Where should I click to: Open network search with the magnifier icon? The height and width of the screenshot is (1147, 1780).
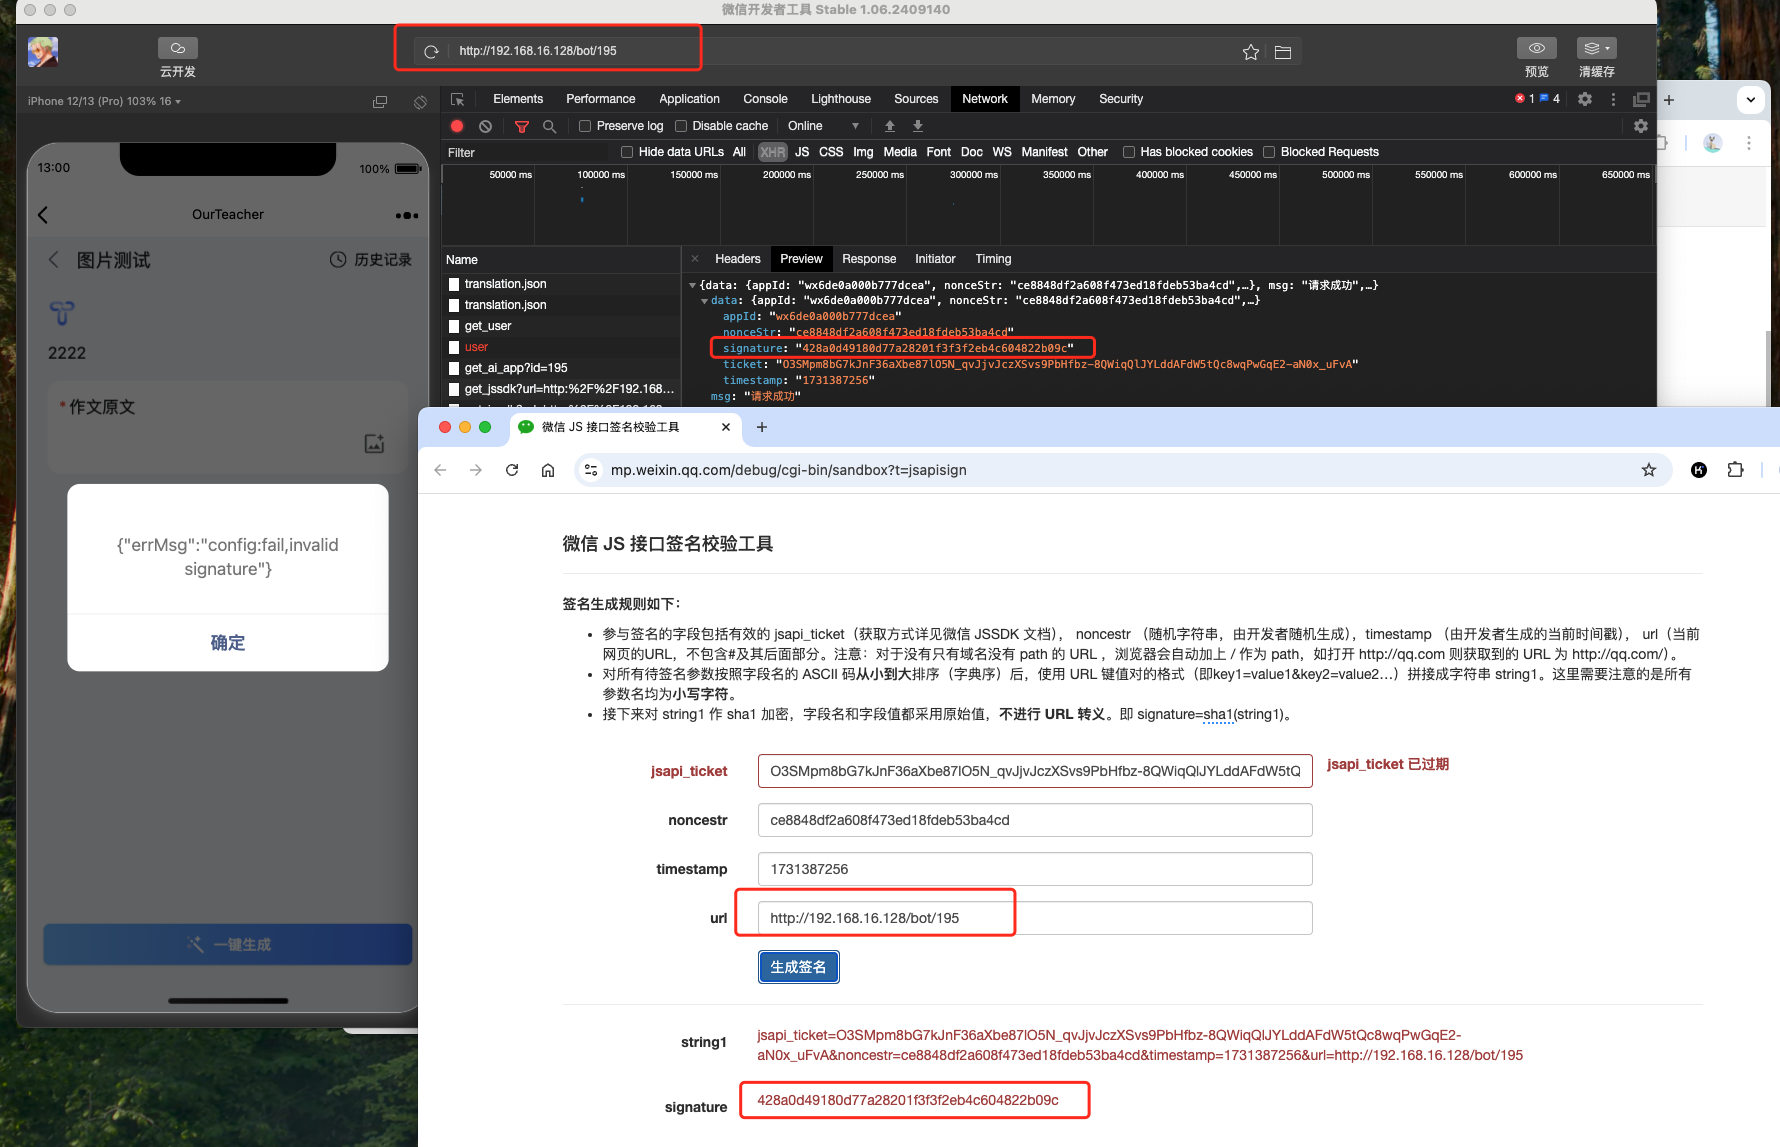(x=549, y=126)
